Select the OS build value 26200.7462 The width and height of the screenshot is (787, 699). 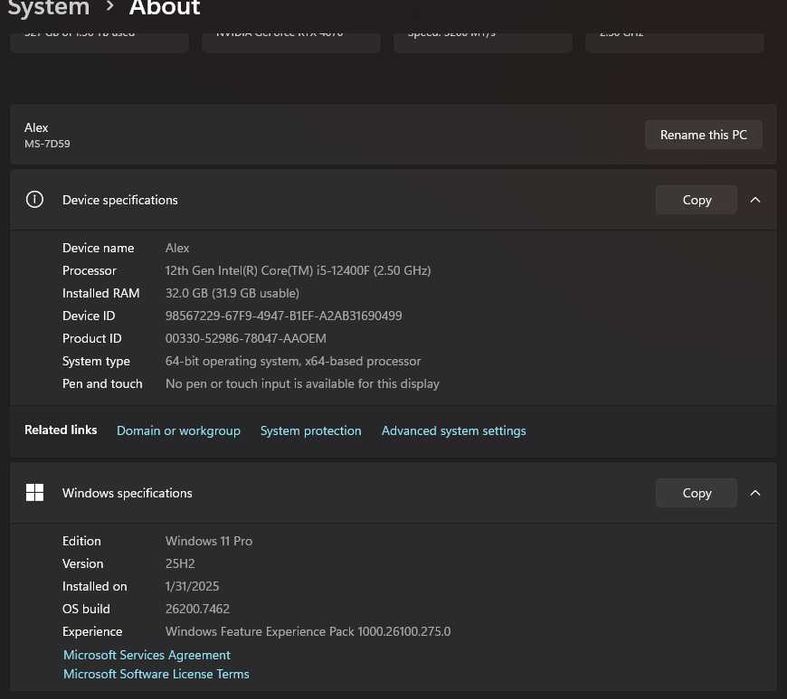(197, 609)
